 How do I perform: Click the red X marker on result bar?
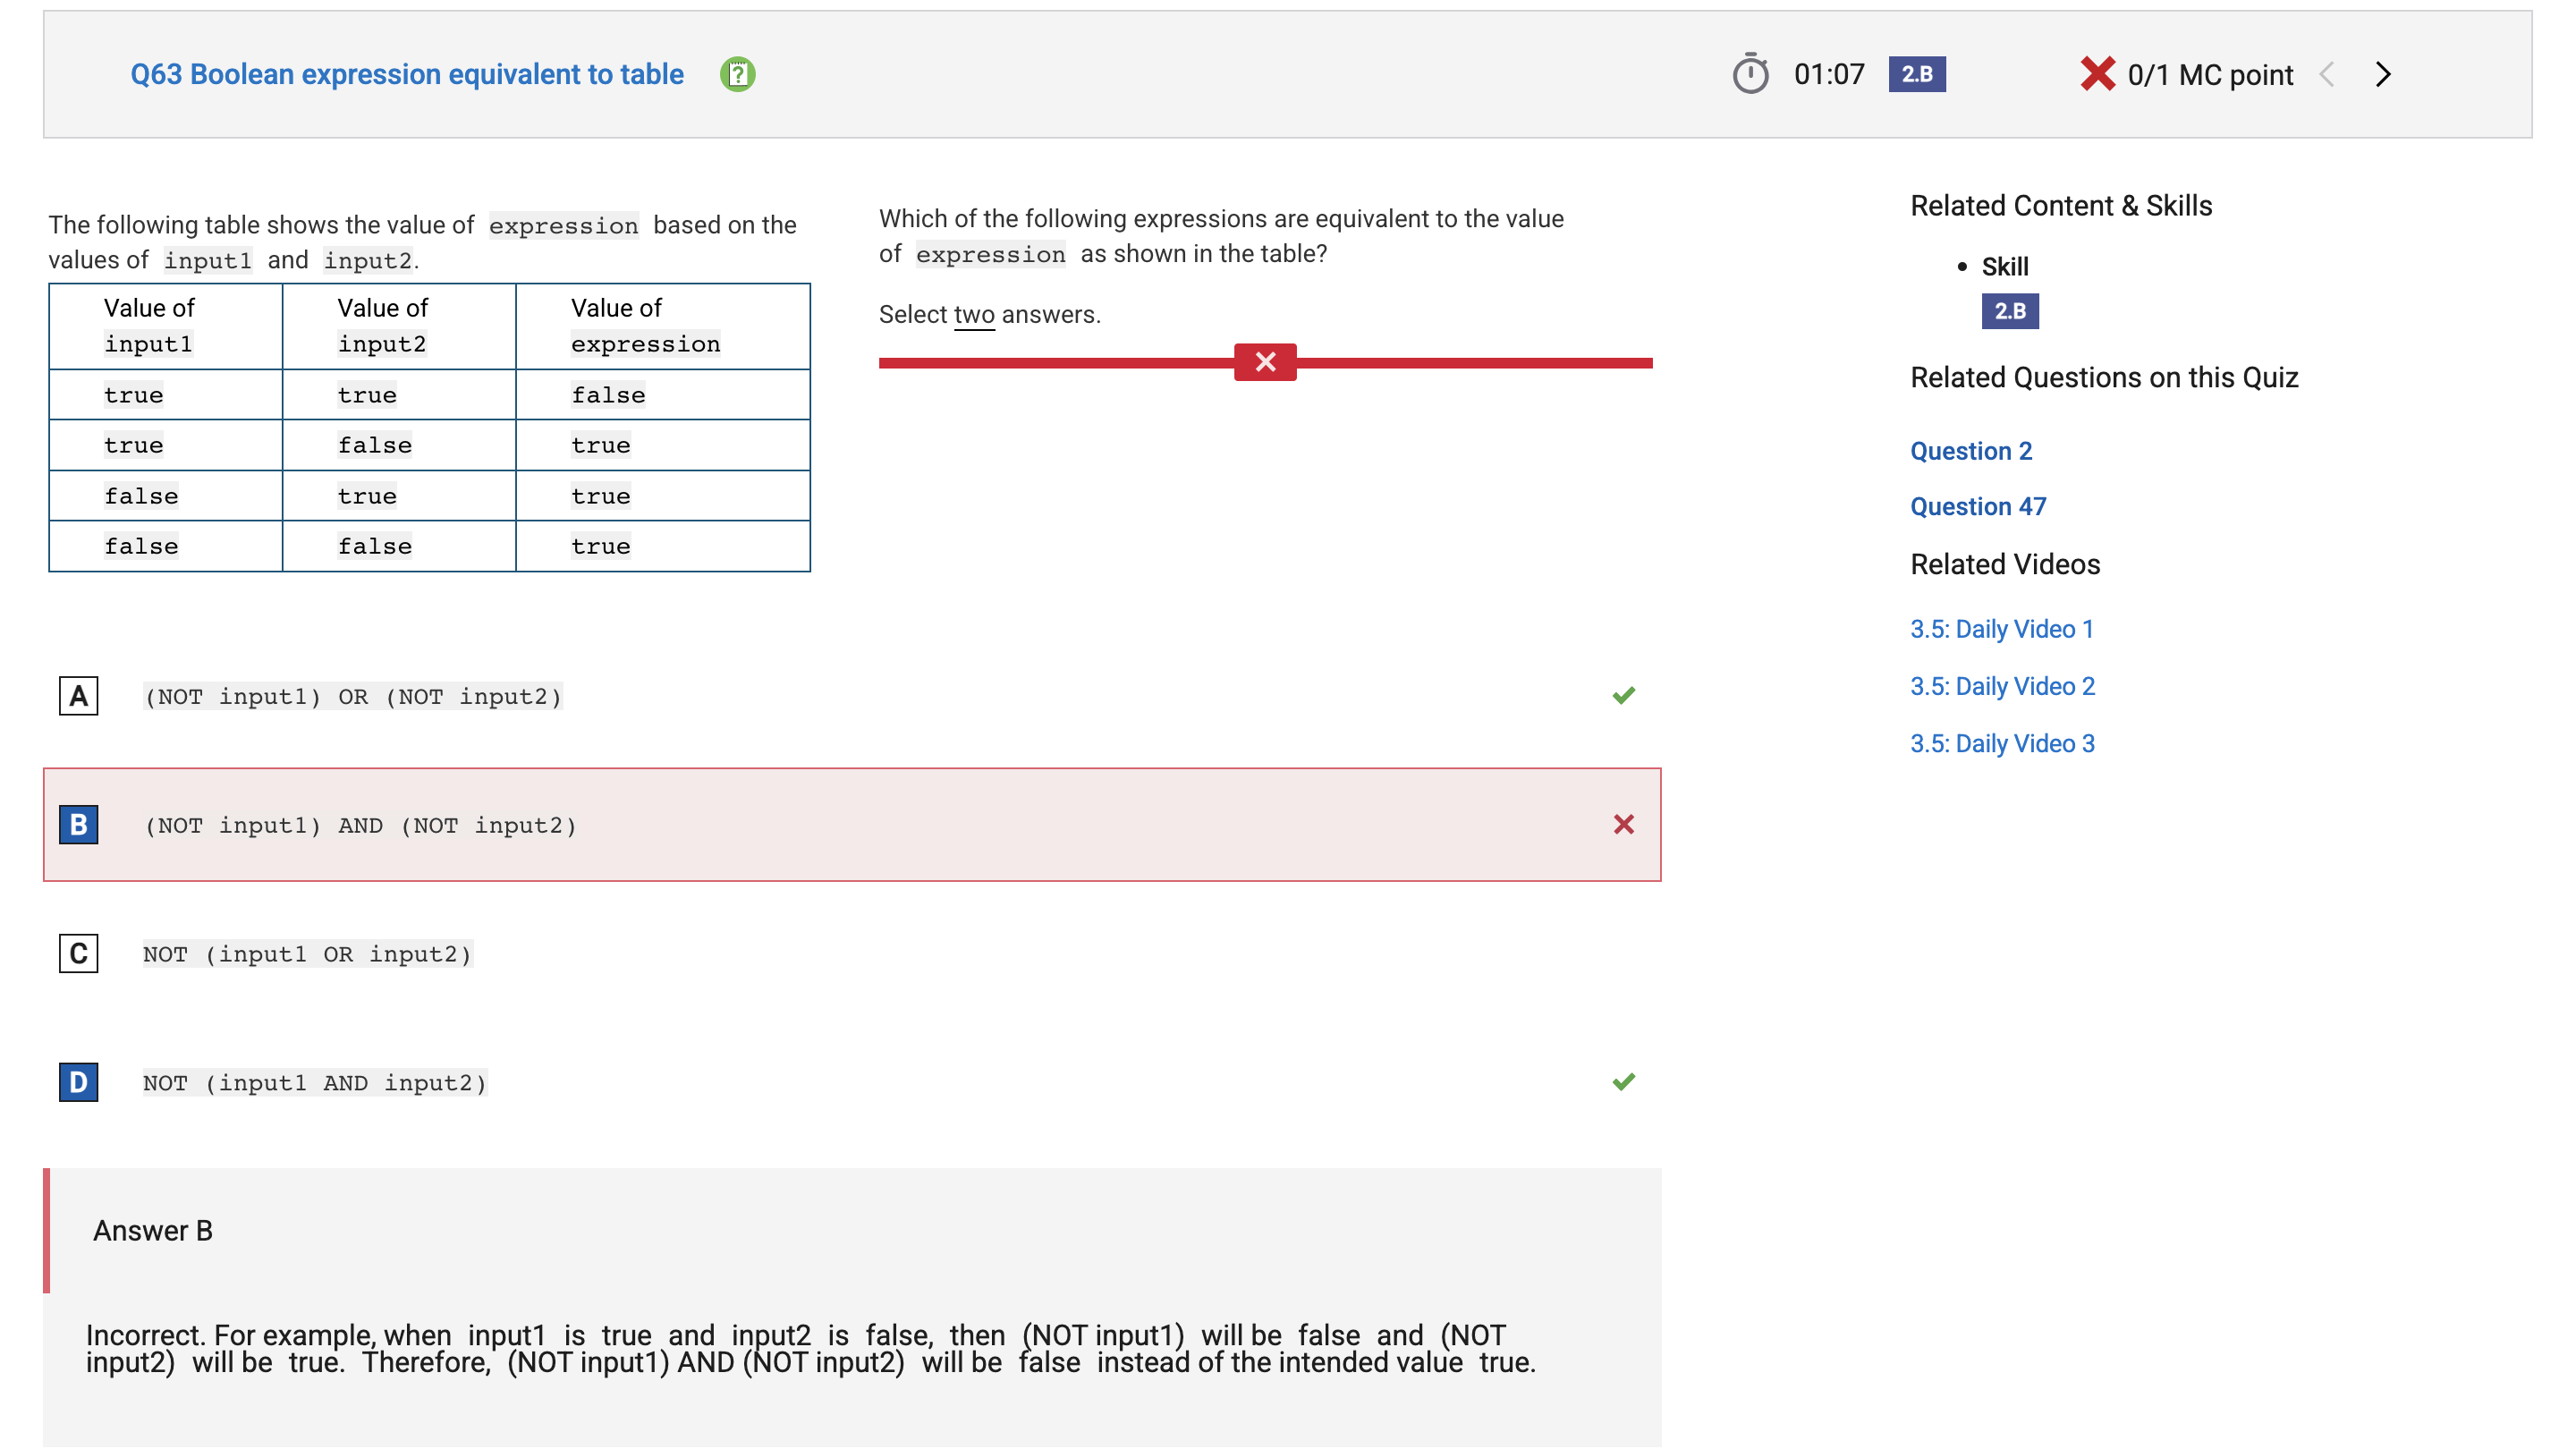pos(1265,362)
